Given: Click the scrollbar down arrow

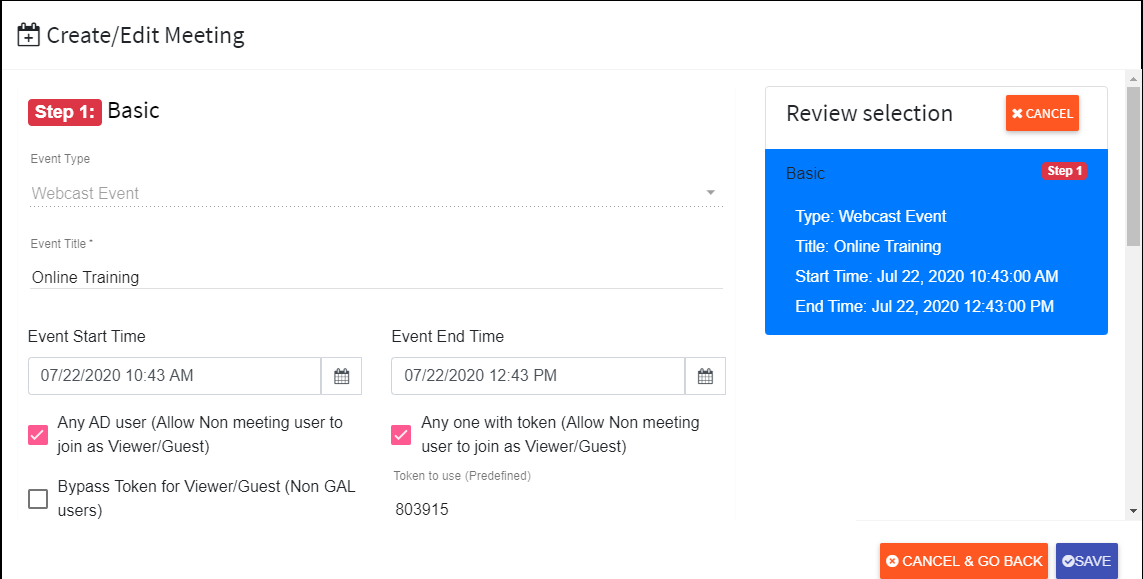Looking at the screenshot, I should [x=1133, y=511].
